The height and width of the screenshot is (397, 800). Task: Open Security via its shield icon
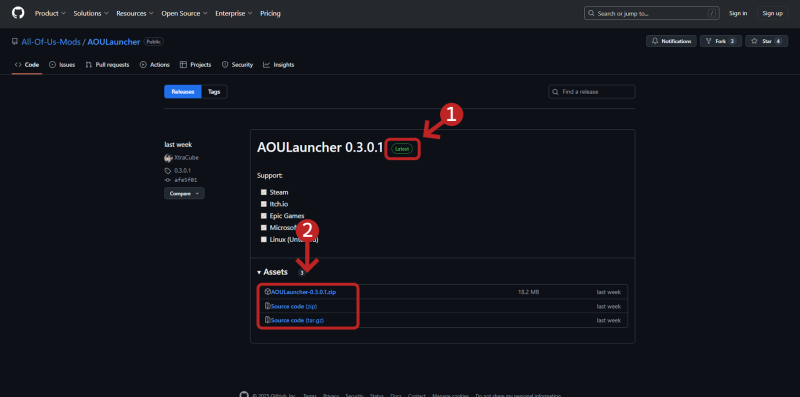[x=225, y=65]
